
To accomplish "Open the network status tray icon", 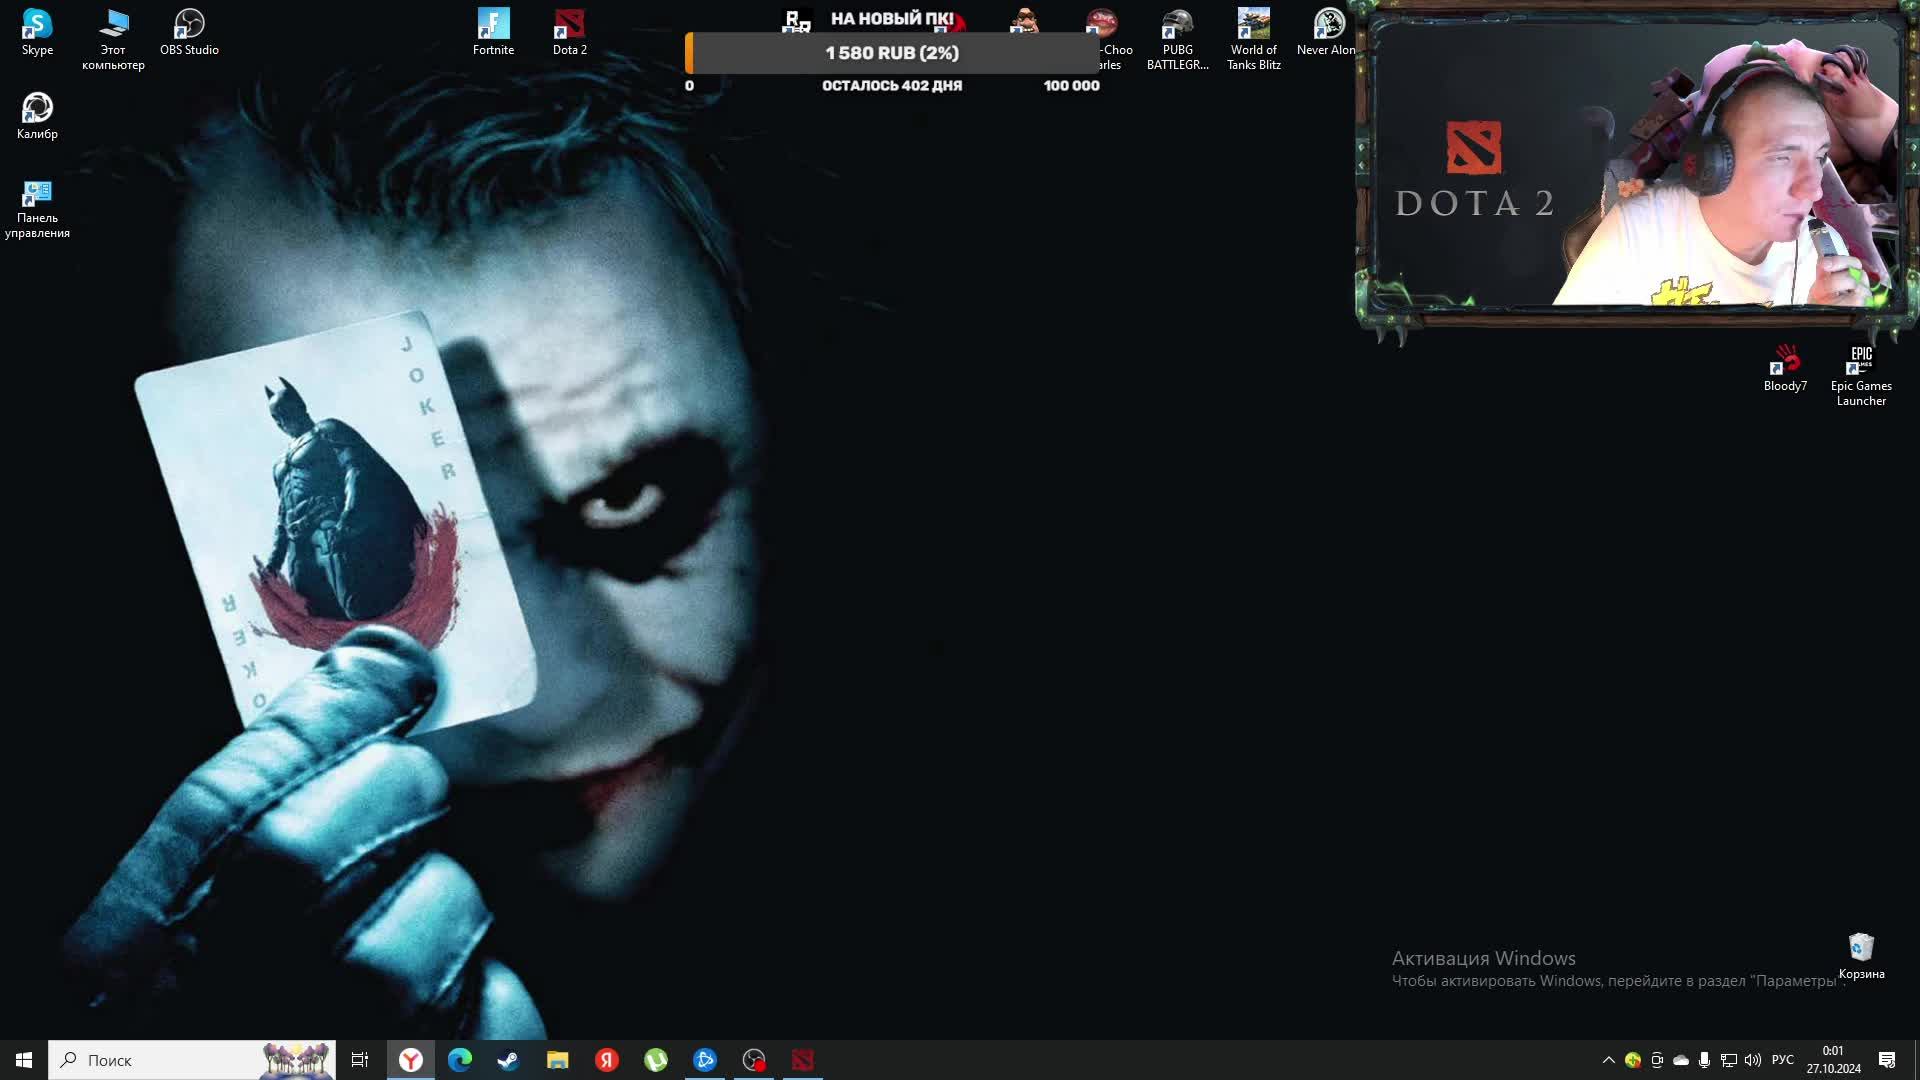I will point(1729,1060).
